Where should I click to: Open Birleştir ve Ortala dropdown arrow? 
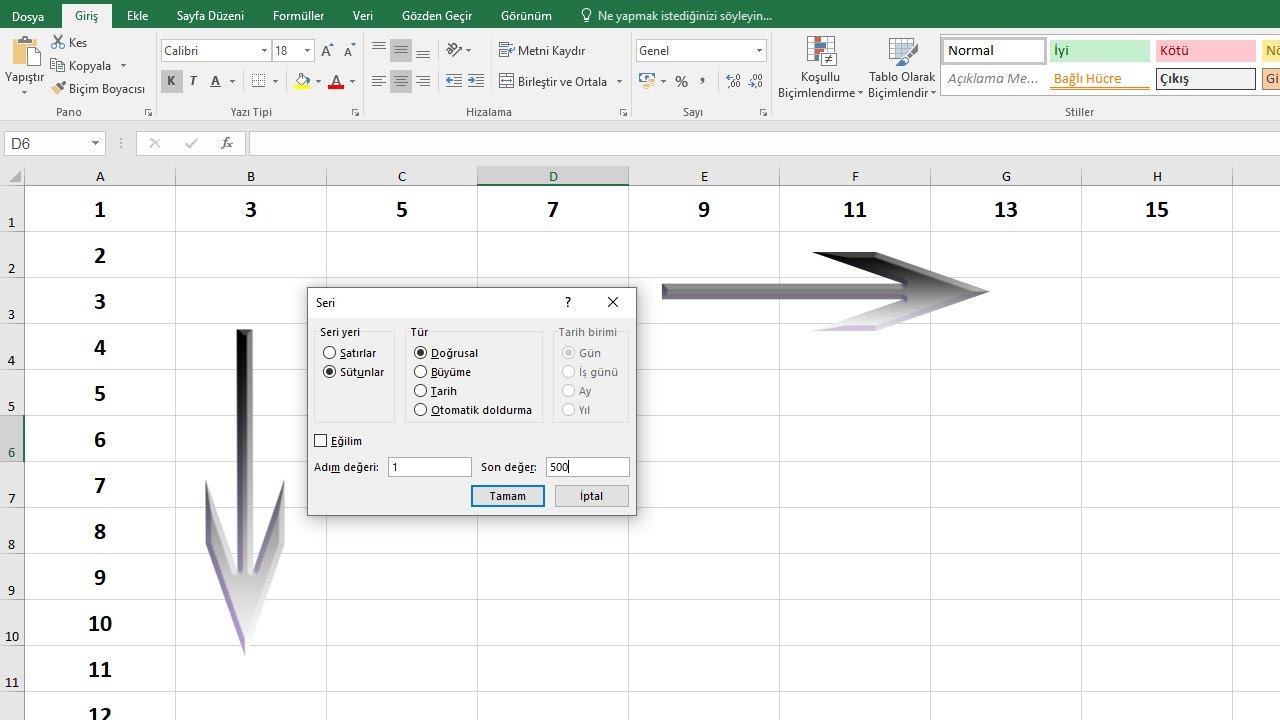(619, 82)
